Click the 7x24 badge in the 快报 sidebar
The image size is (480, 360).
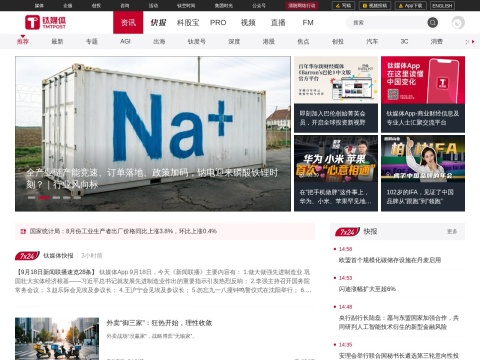click(348, 231)
